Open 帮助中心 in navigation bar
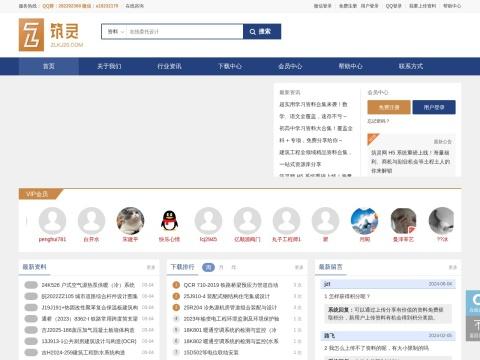Viewport: 480px width, 360px height. 350,66
